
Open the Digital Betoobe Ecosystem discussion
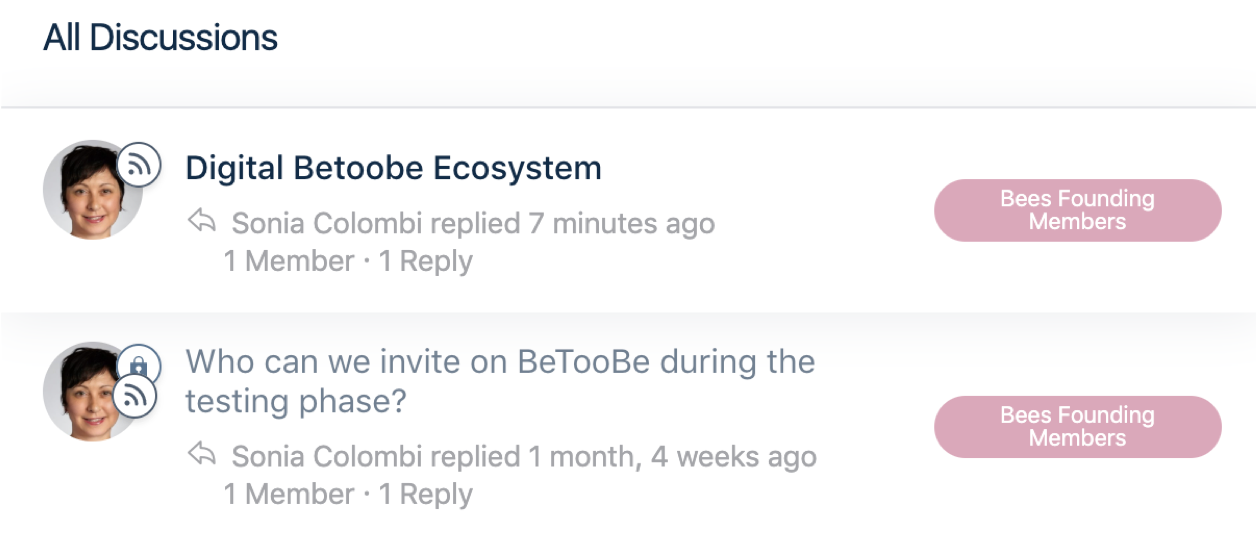(394, 168)
